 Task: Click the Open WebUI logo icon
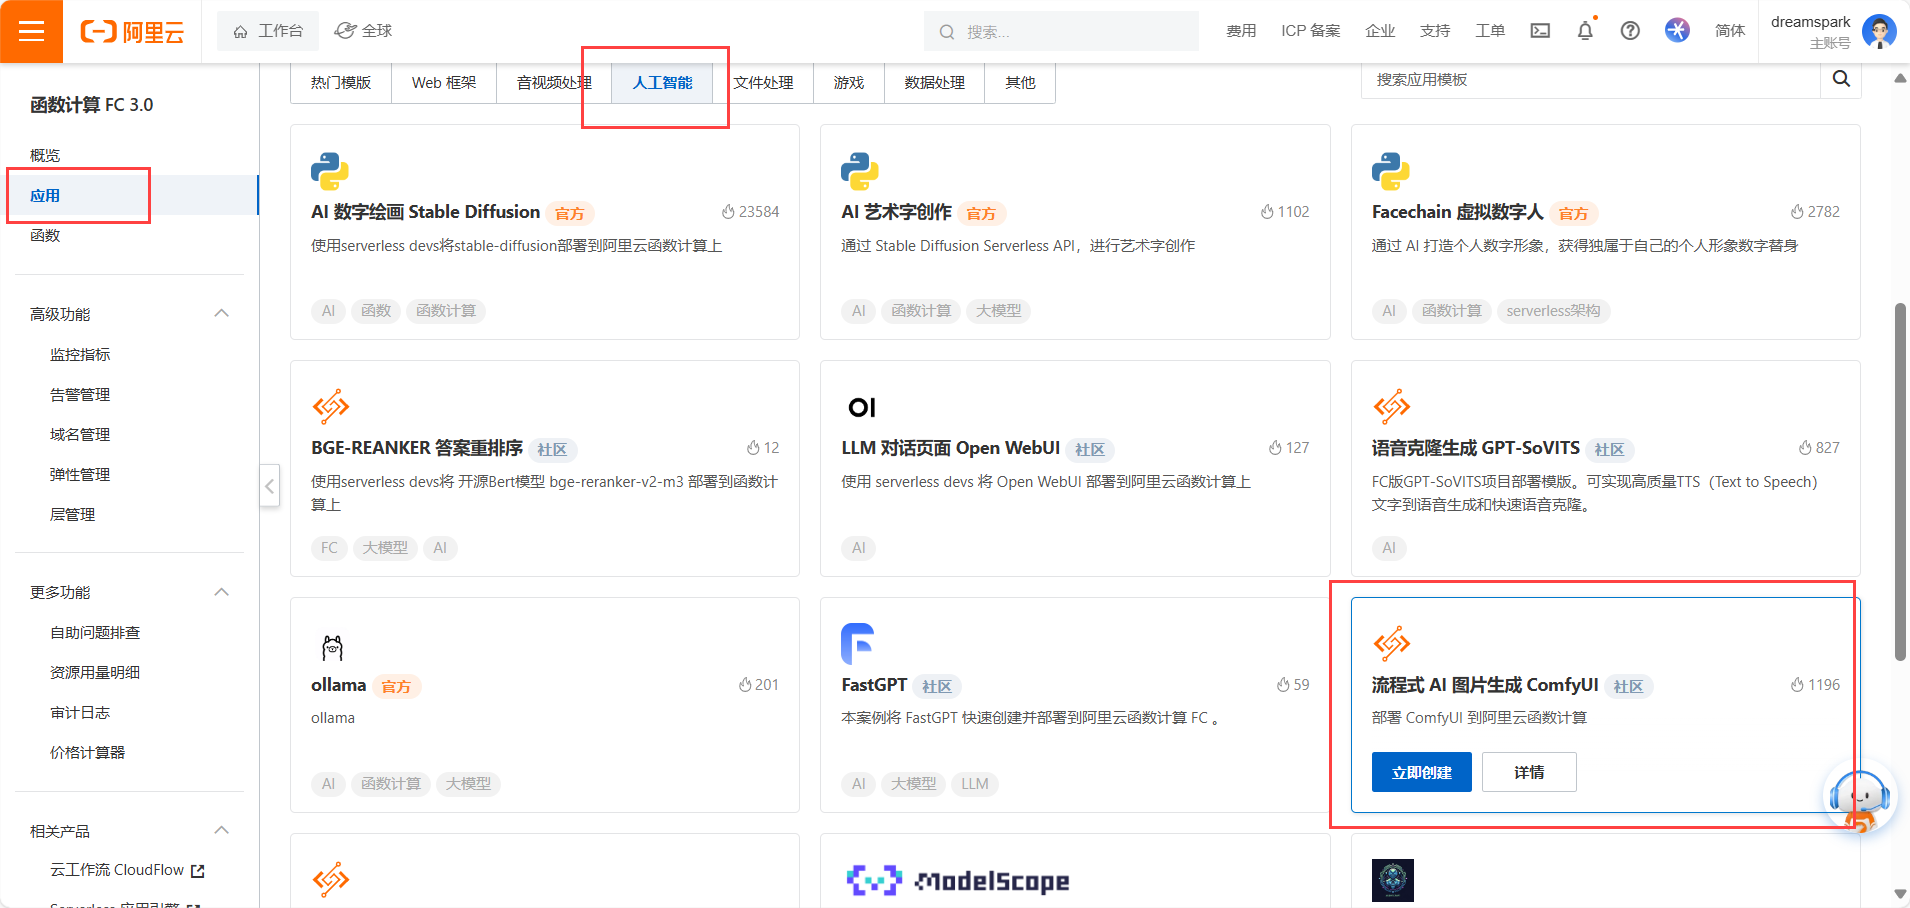click(x=861, y=407)
